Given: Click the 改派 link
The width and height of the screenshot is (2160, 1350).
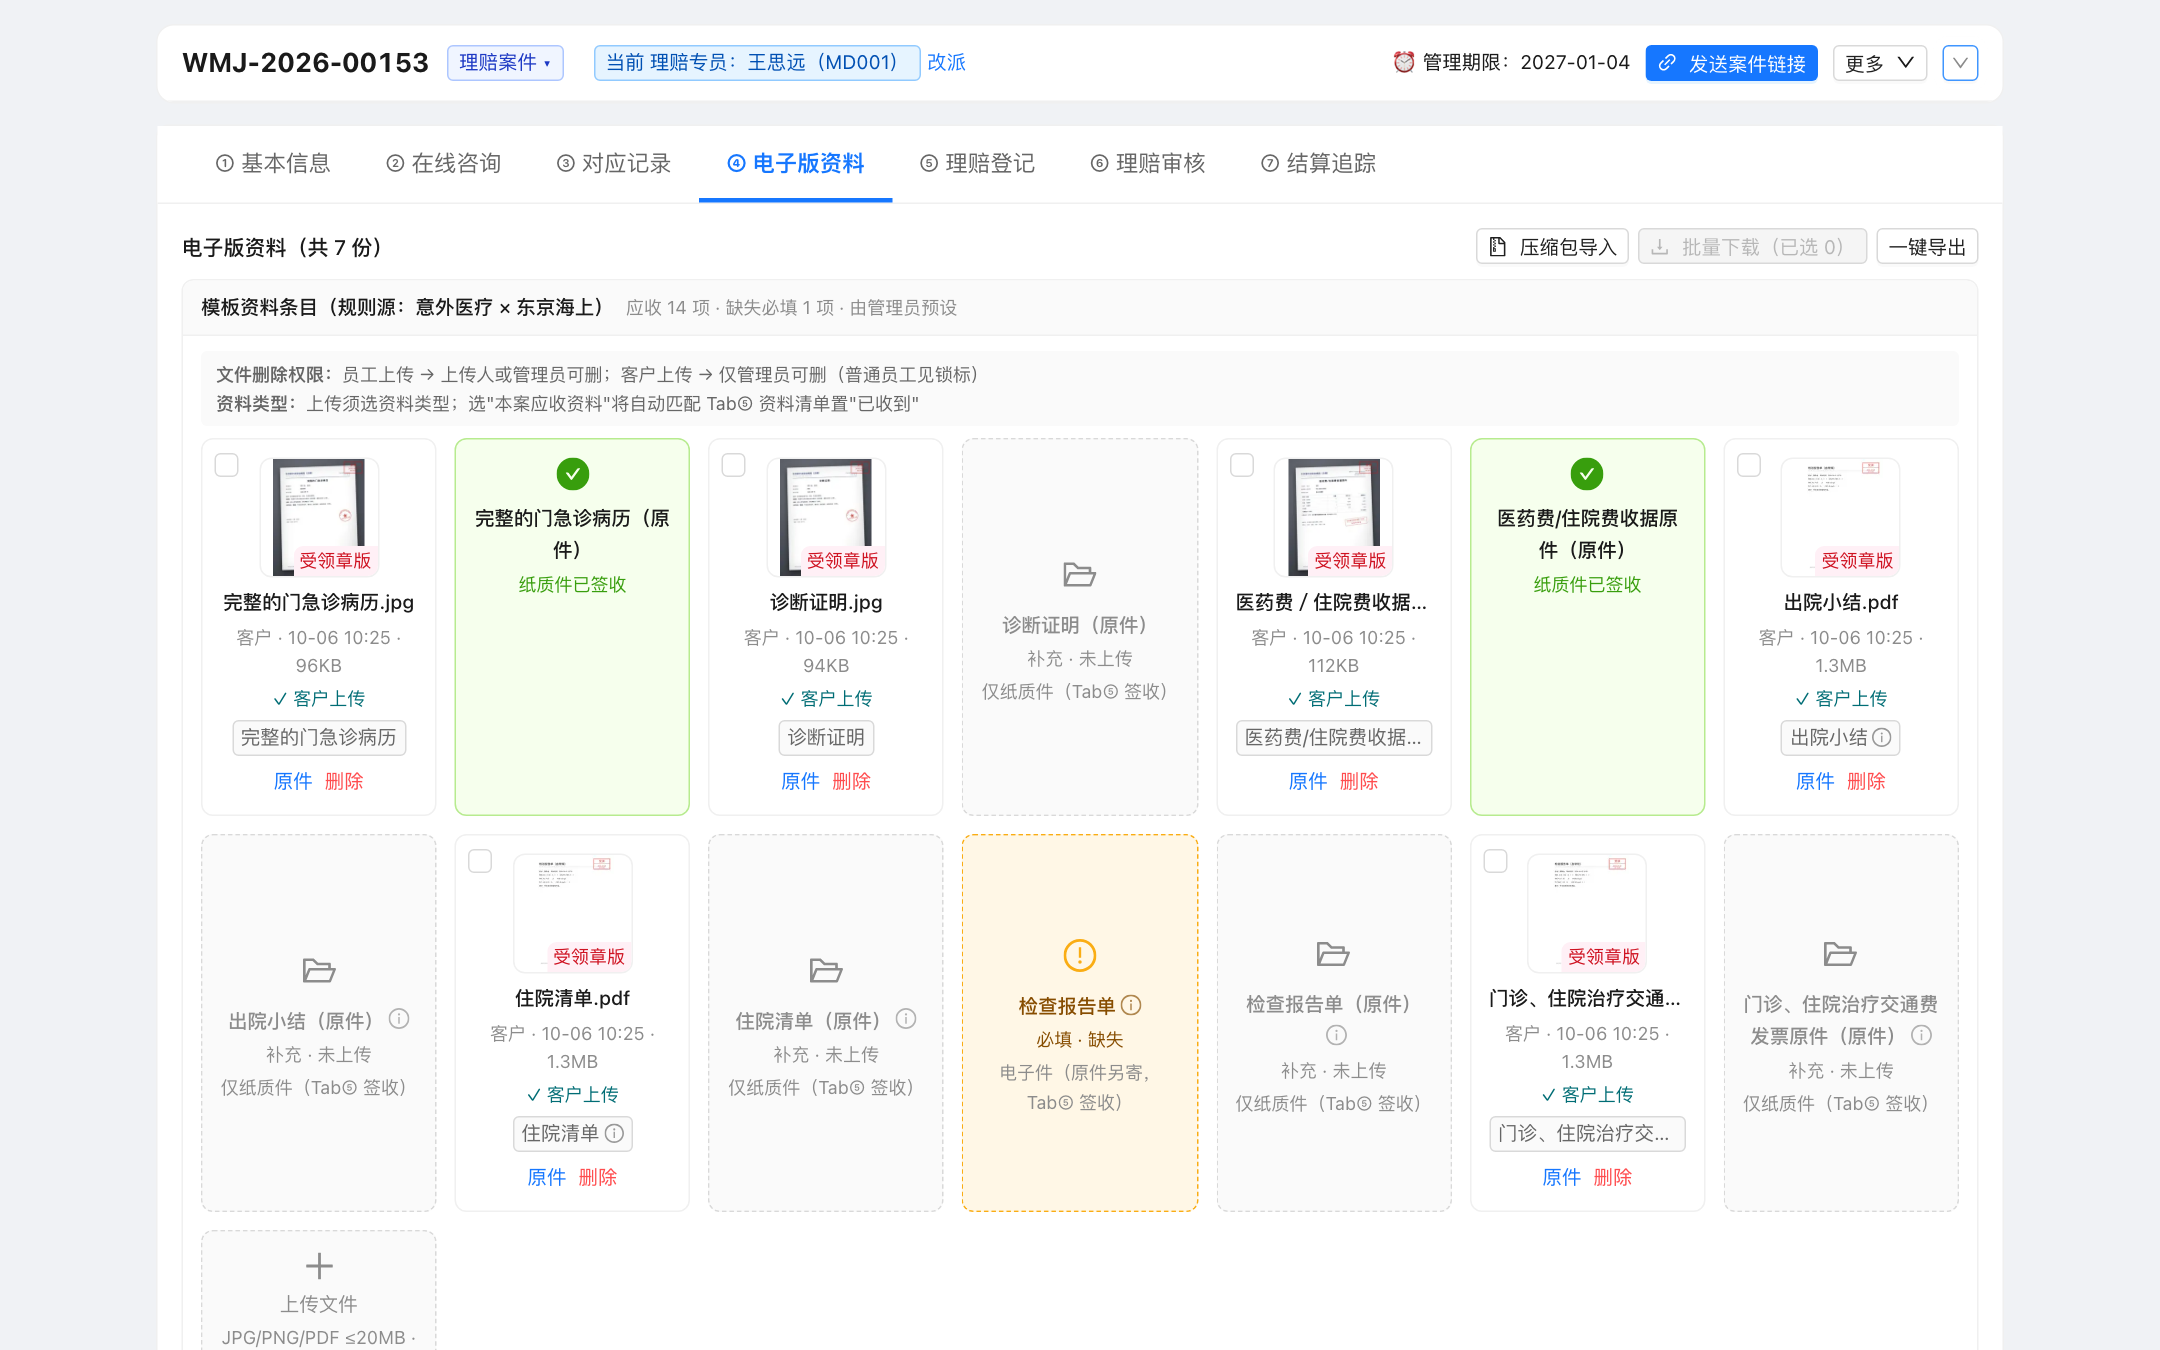Looking at the screenshot, I should pyautogui.click(x=946, y=62).
